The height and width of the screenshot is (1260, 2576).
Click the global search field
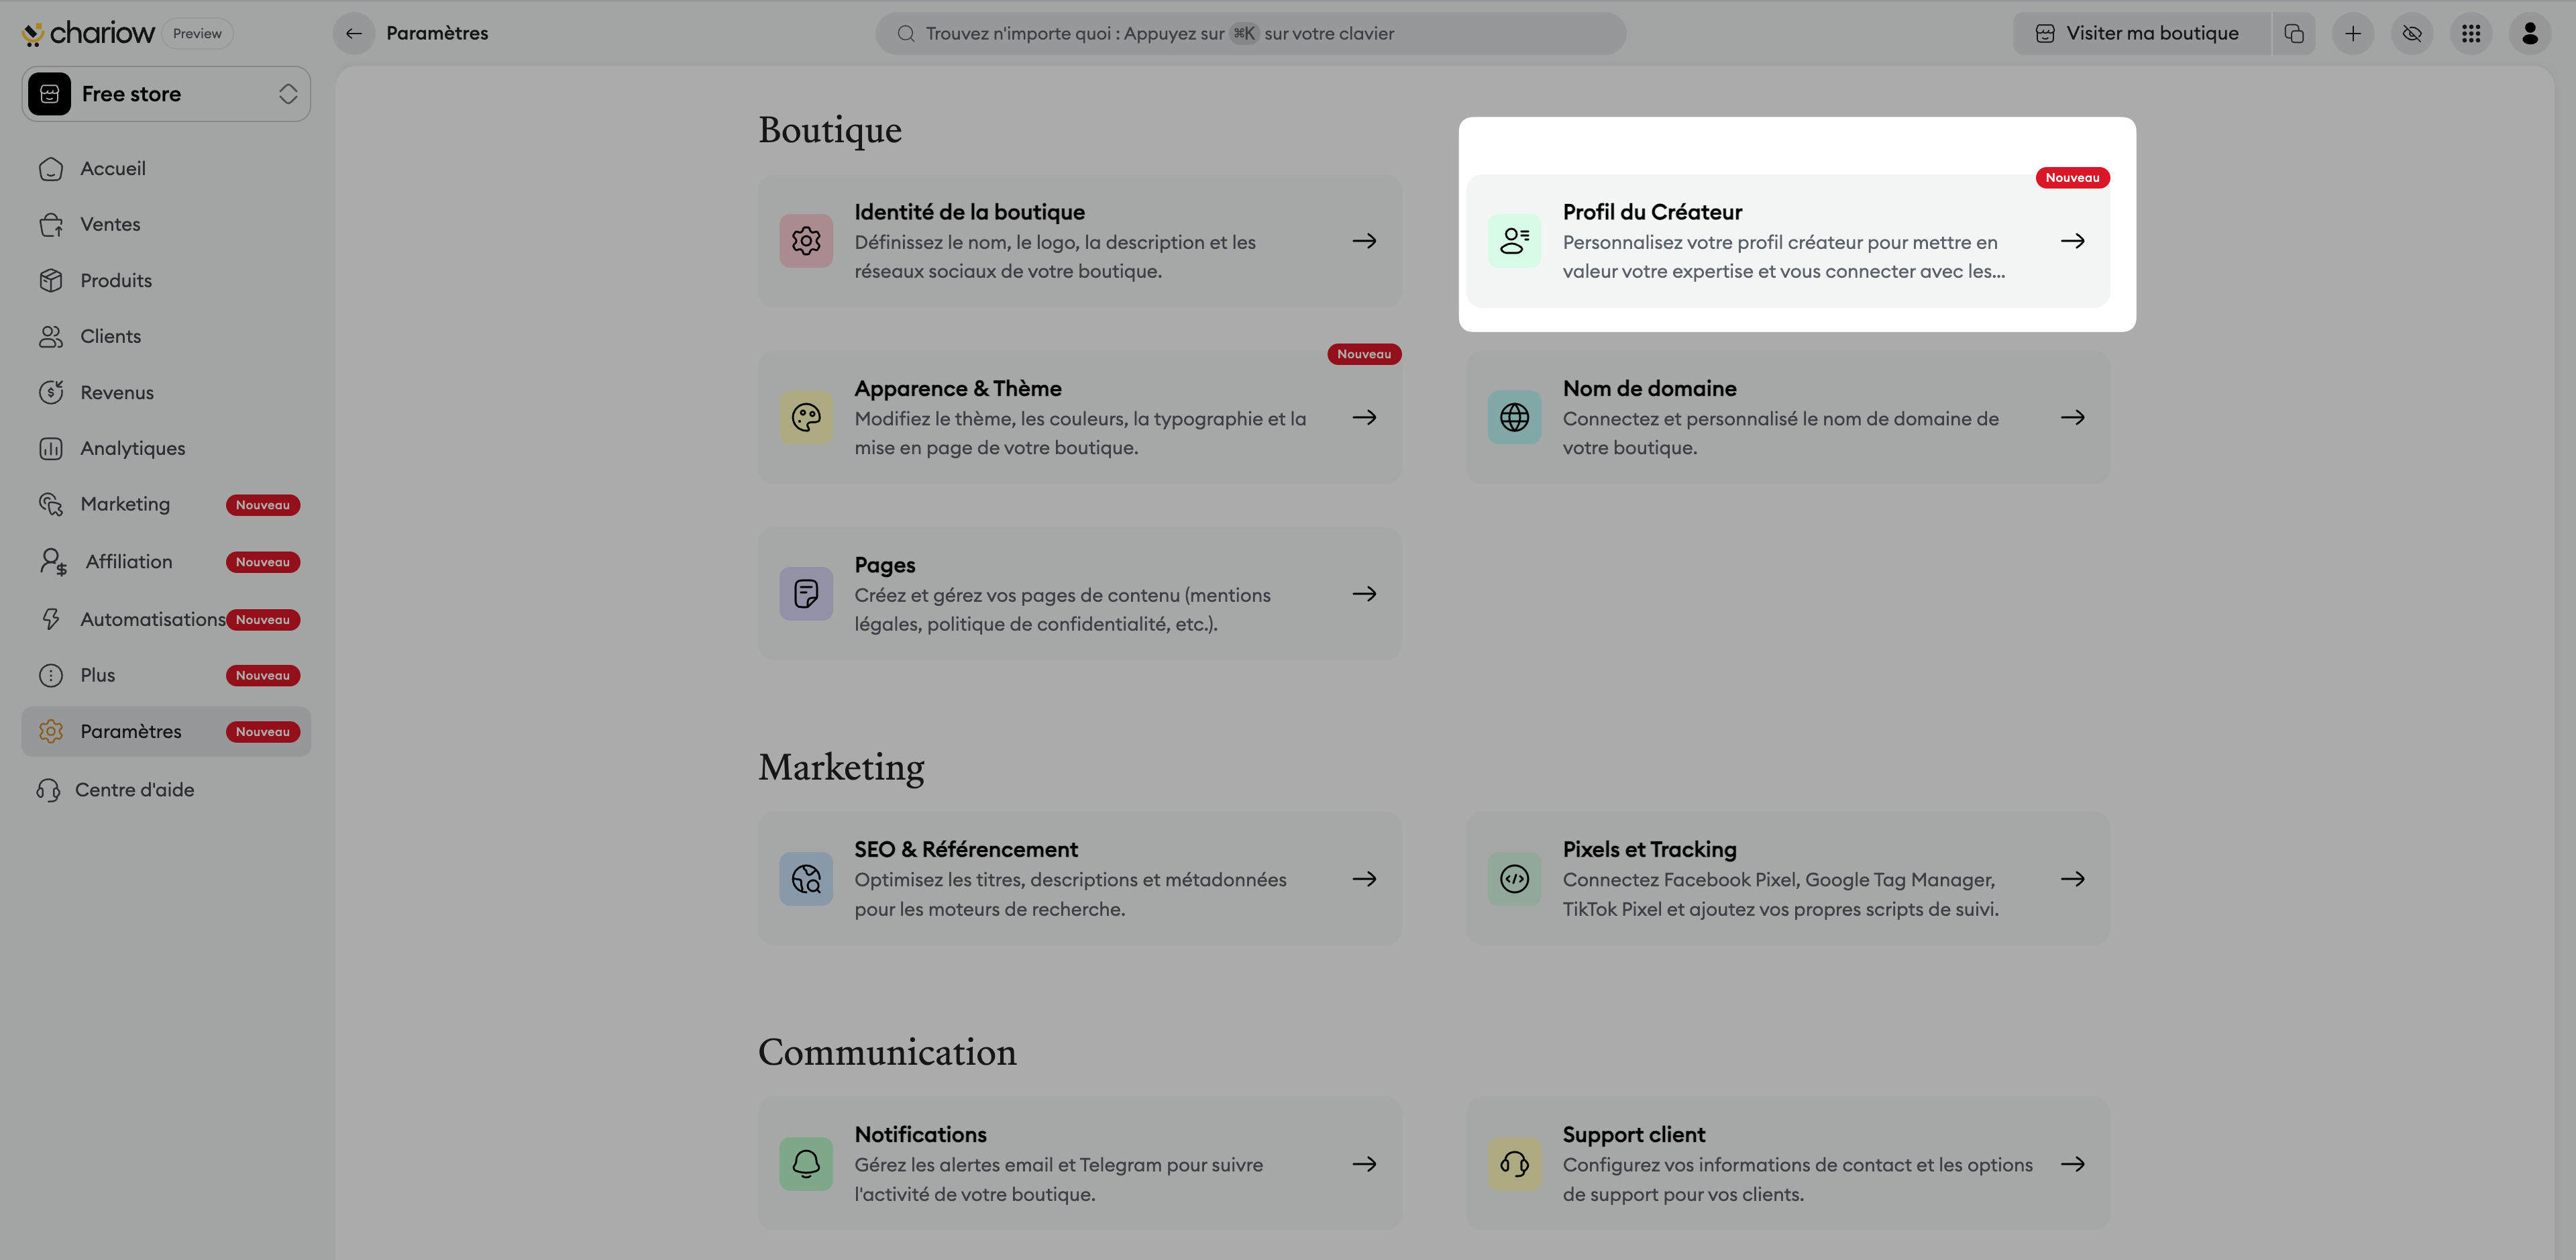[x=1250, y=33]
